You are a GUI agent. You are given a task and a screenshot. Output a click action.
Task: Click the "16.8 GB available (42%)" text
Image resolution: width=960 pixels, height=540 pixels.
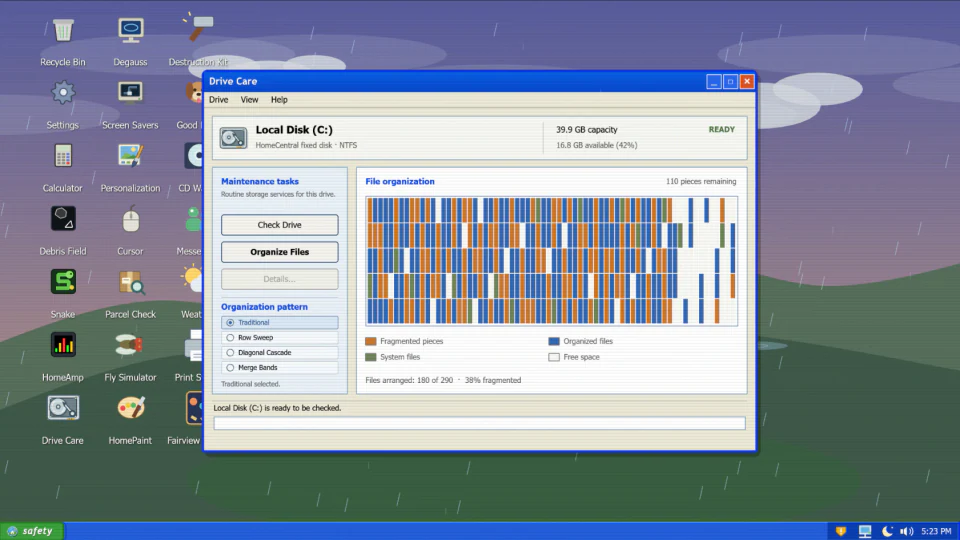(x=596, y=145)
